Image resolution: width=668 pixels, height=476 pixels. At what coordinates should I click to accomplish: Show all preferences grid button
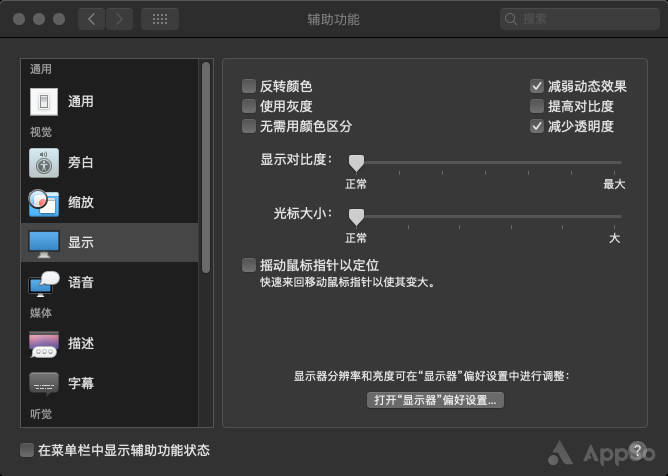point(160,19)
